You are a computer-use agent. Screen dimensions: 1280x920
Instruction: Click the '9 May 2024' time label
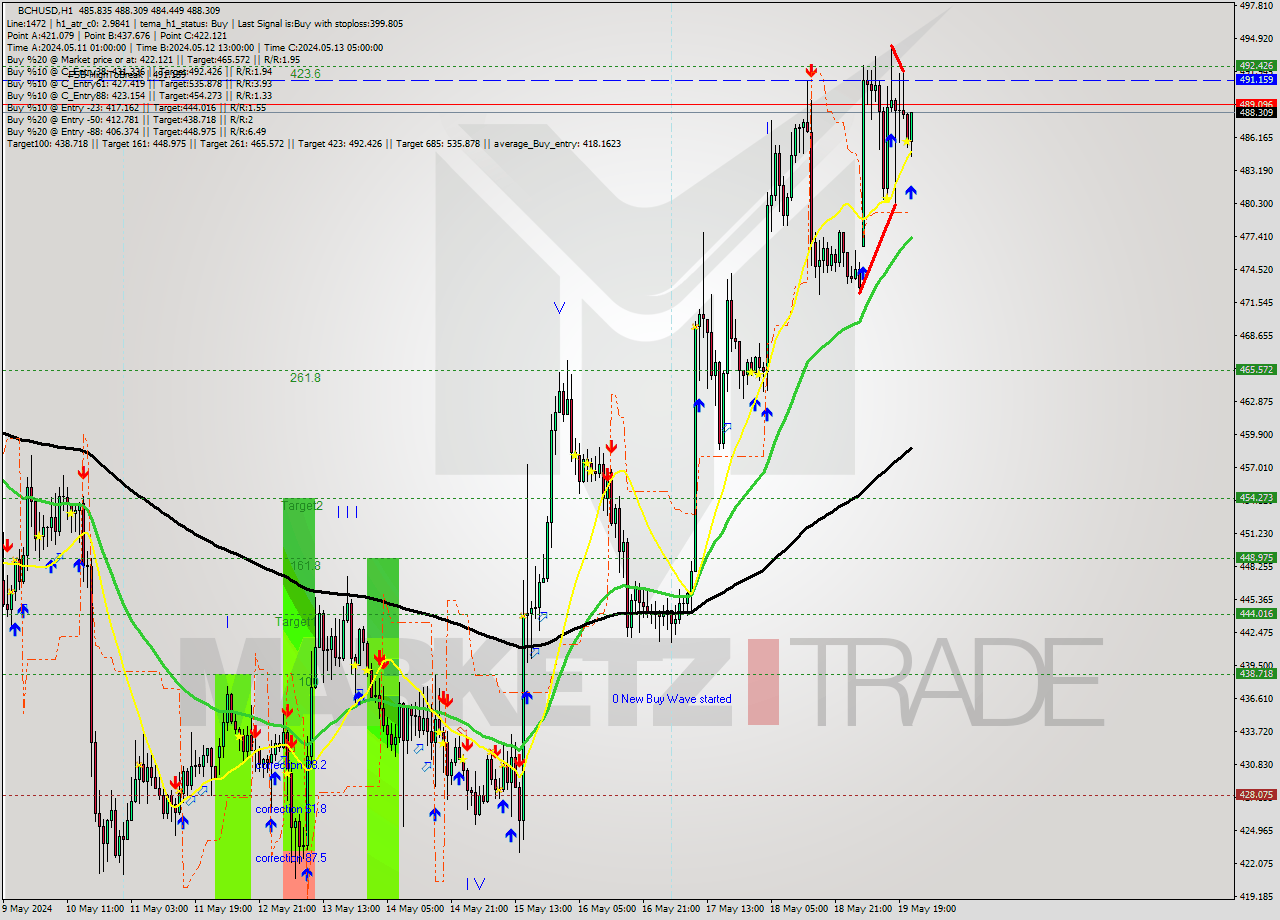click(x=28, y=909)
